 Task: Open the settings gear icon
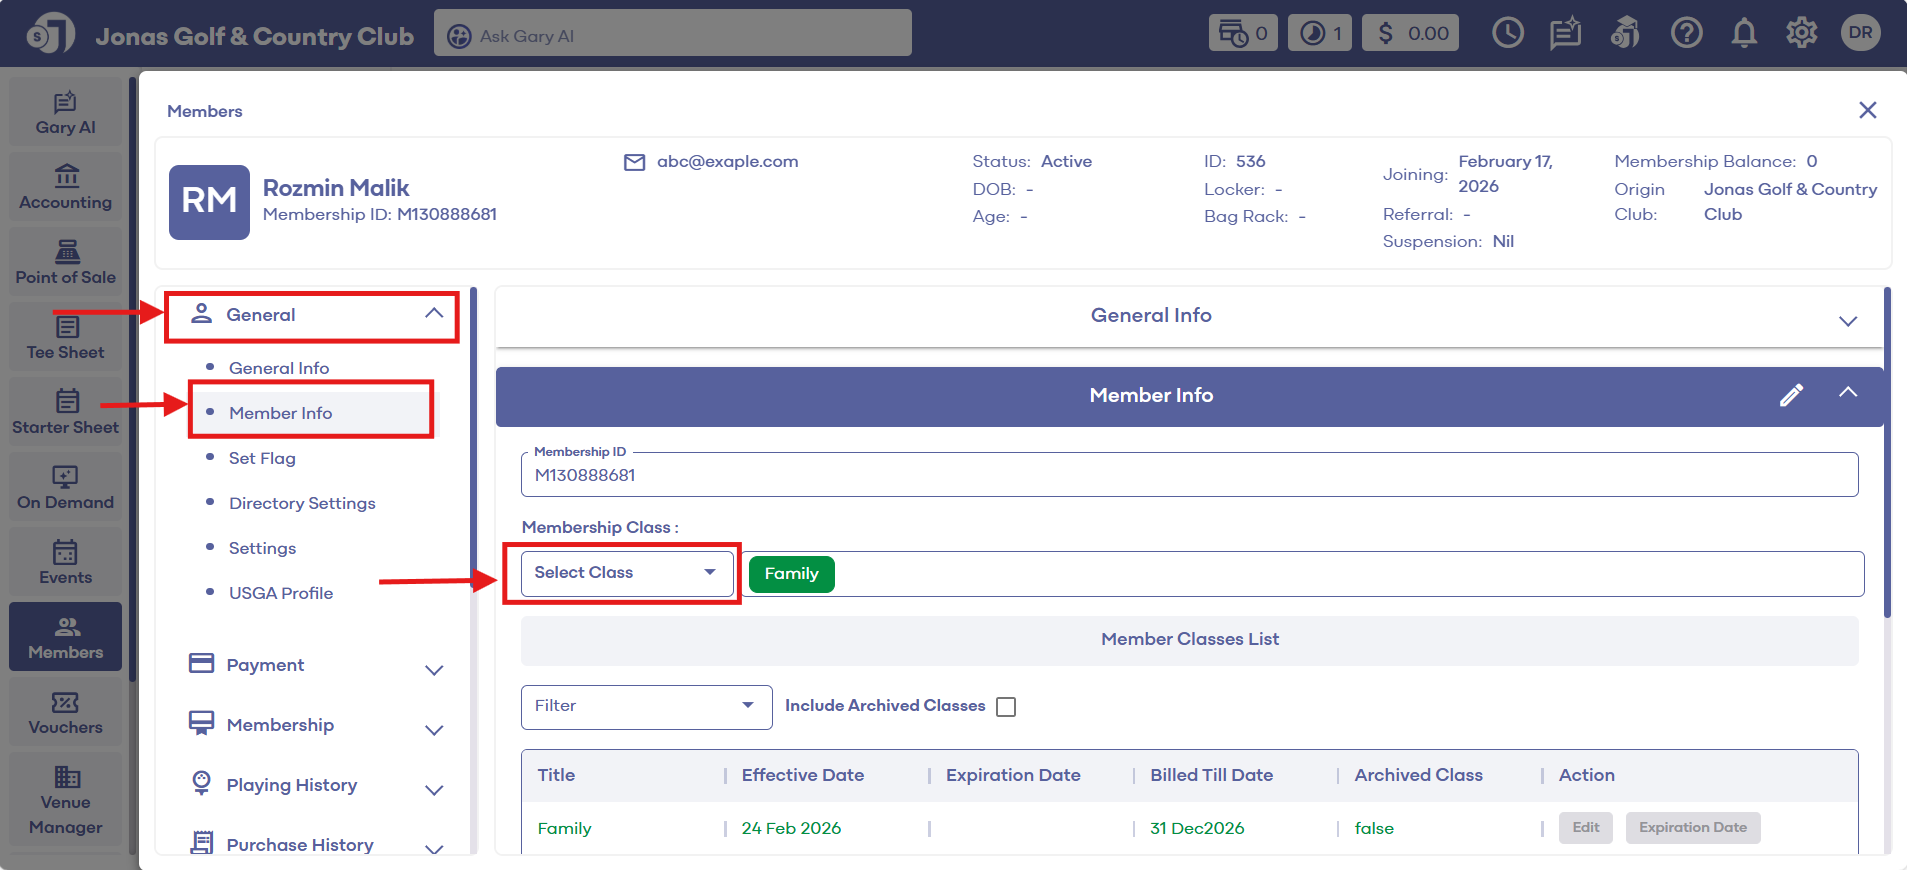click(x=1801, y=33)
